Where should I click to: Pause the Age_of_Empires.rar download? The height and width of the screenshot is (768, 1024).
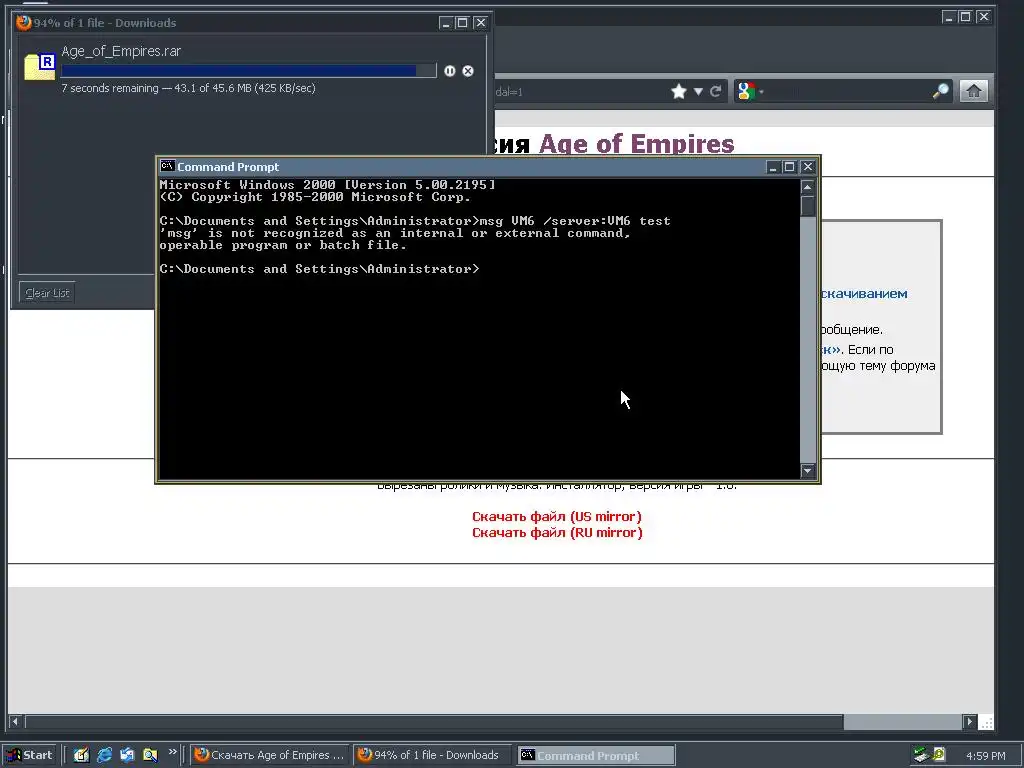[x=449, y=71]
